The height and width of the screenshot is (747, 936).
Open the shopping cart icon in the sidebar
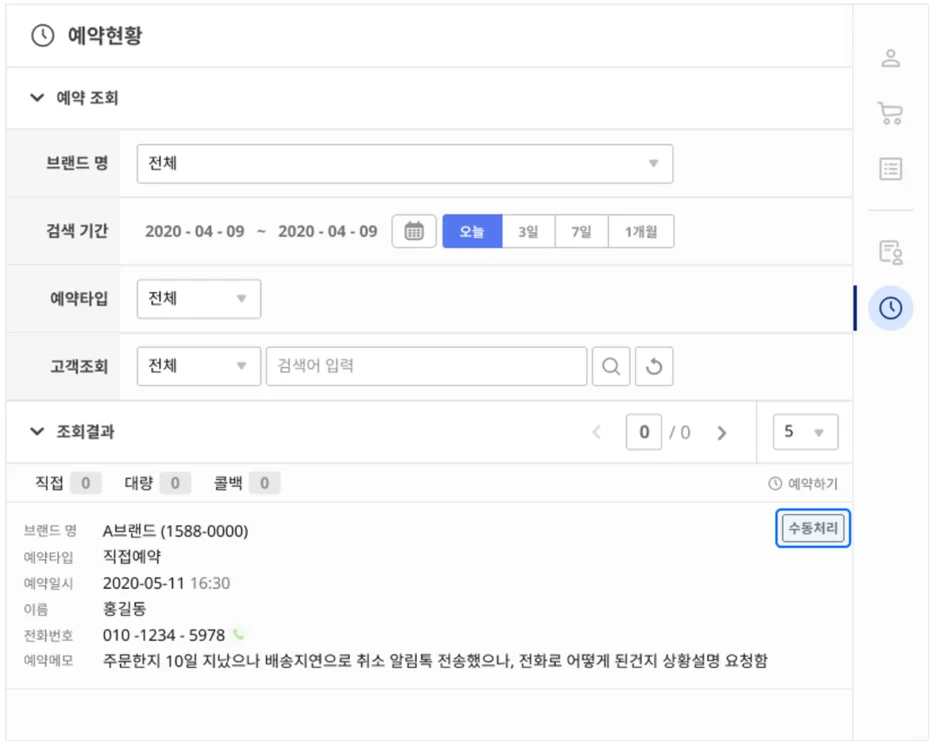pyautogui.click(x=891, y=113)
